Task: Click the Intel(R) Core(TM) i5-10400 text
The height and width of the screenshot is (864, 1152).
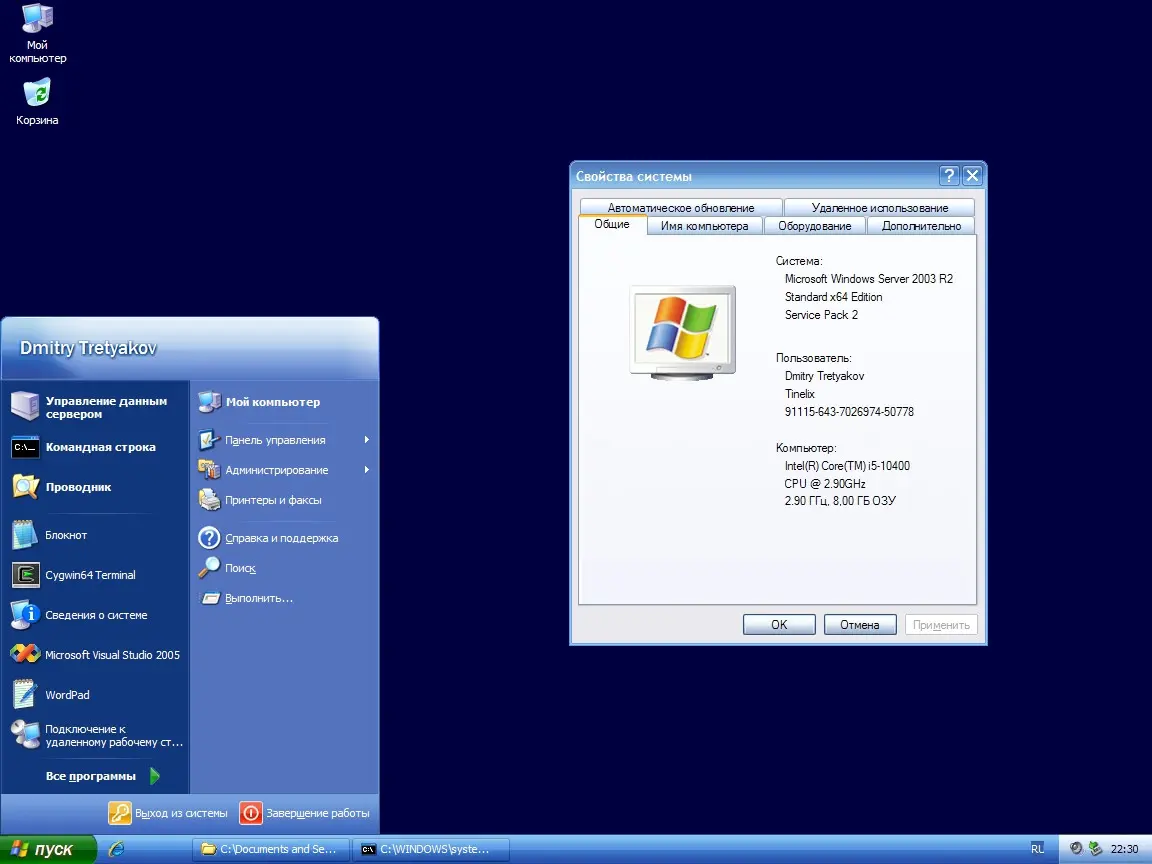Action: (847, 466)
